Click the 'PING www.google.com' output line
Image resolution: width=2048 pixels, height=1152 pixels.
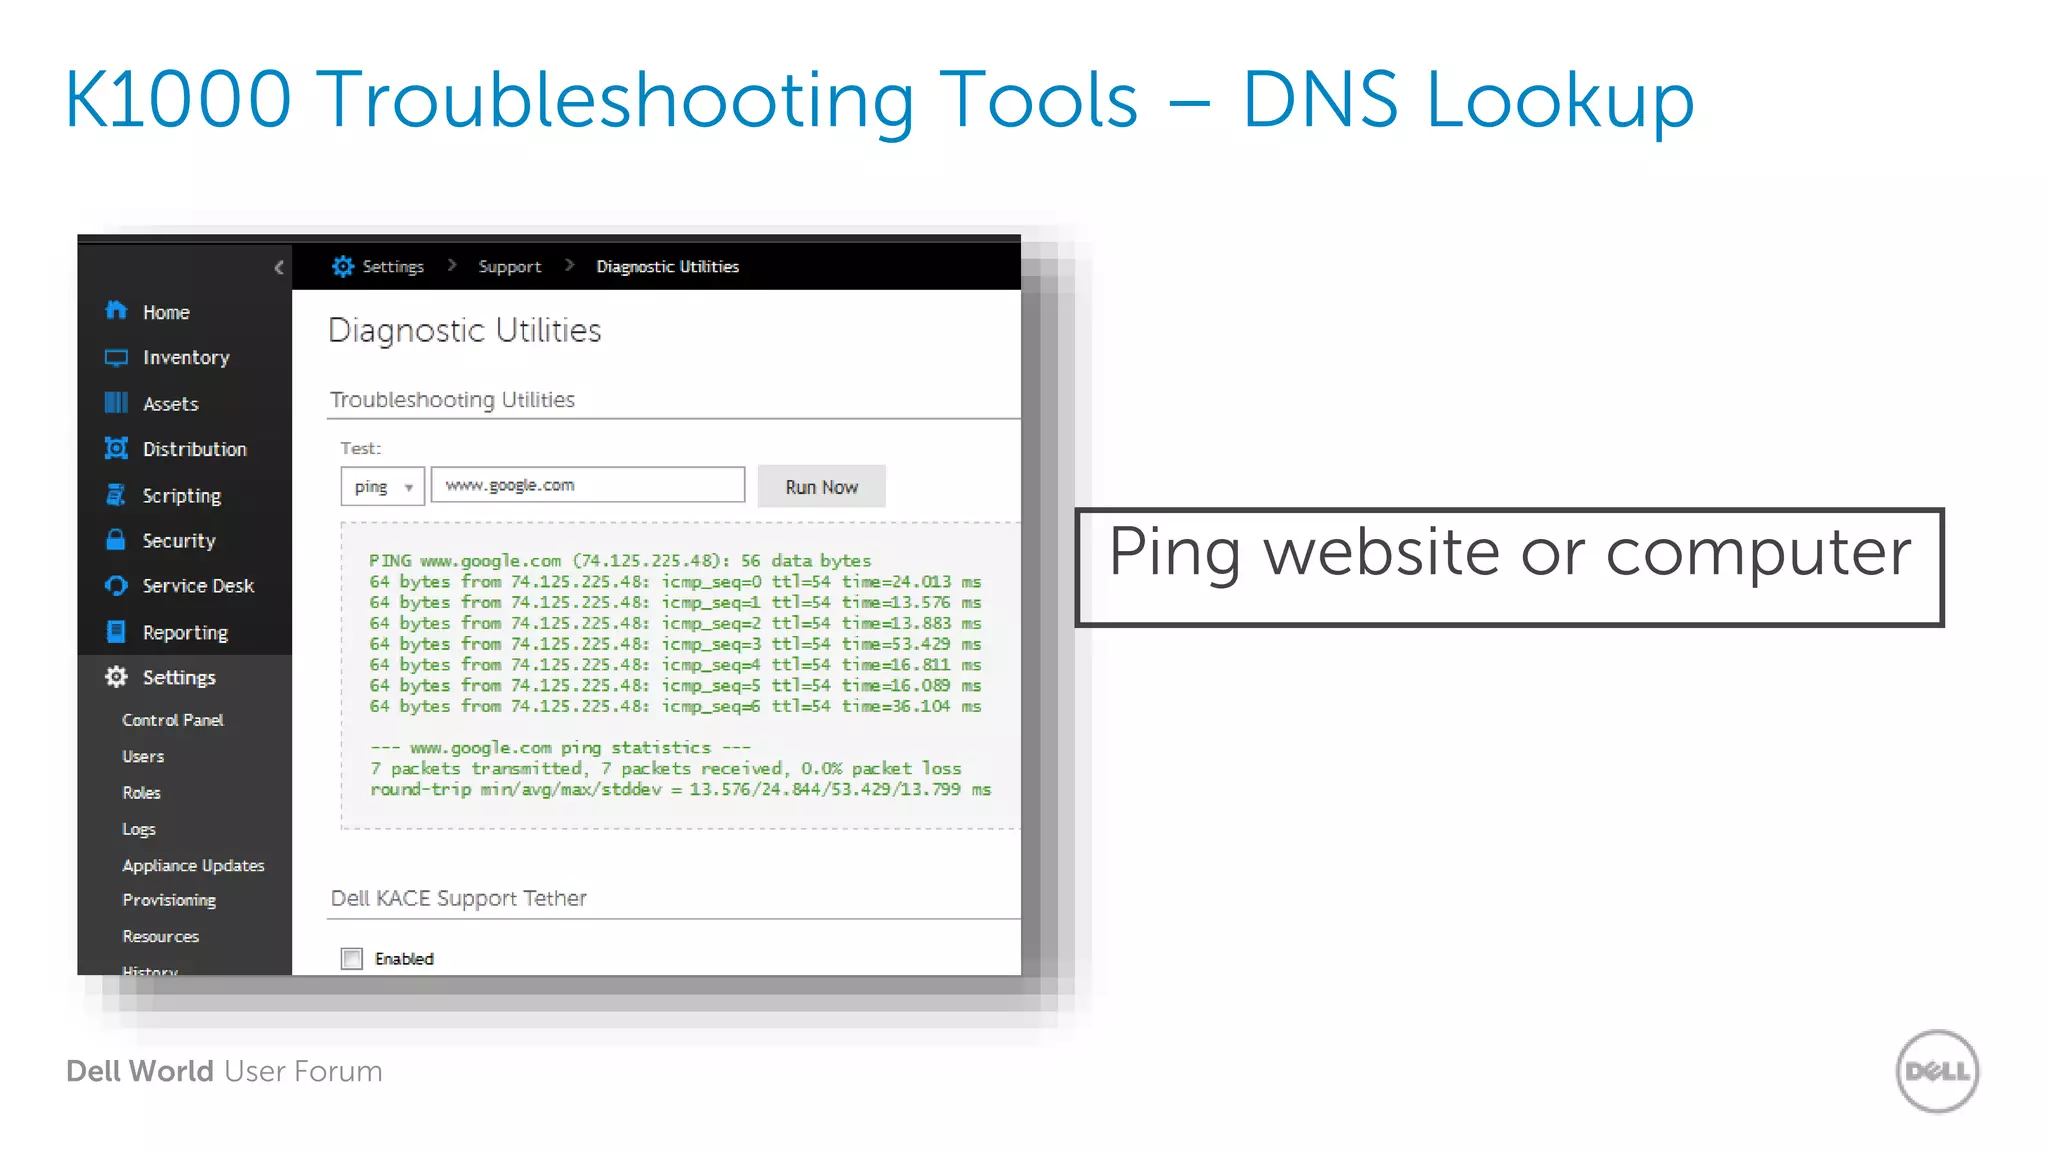pos(620,561)
